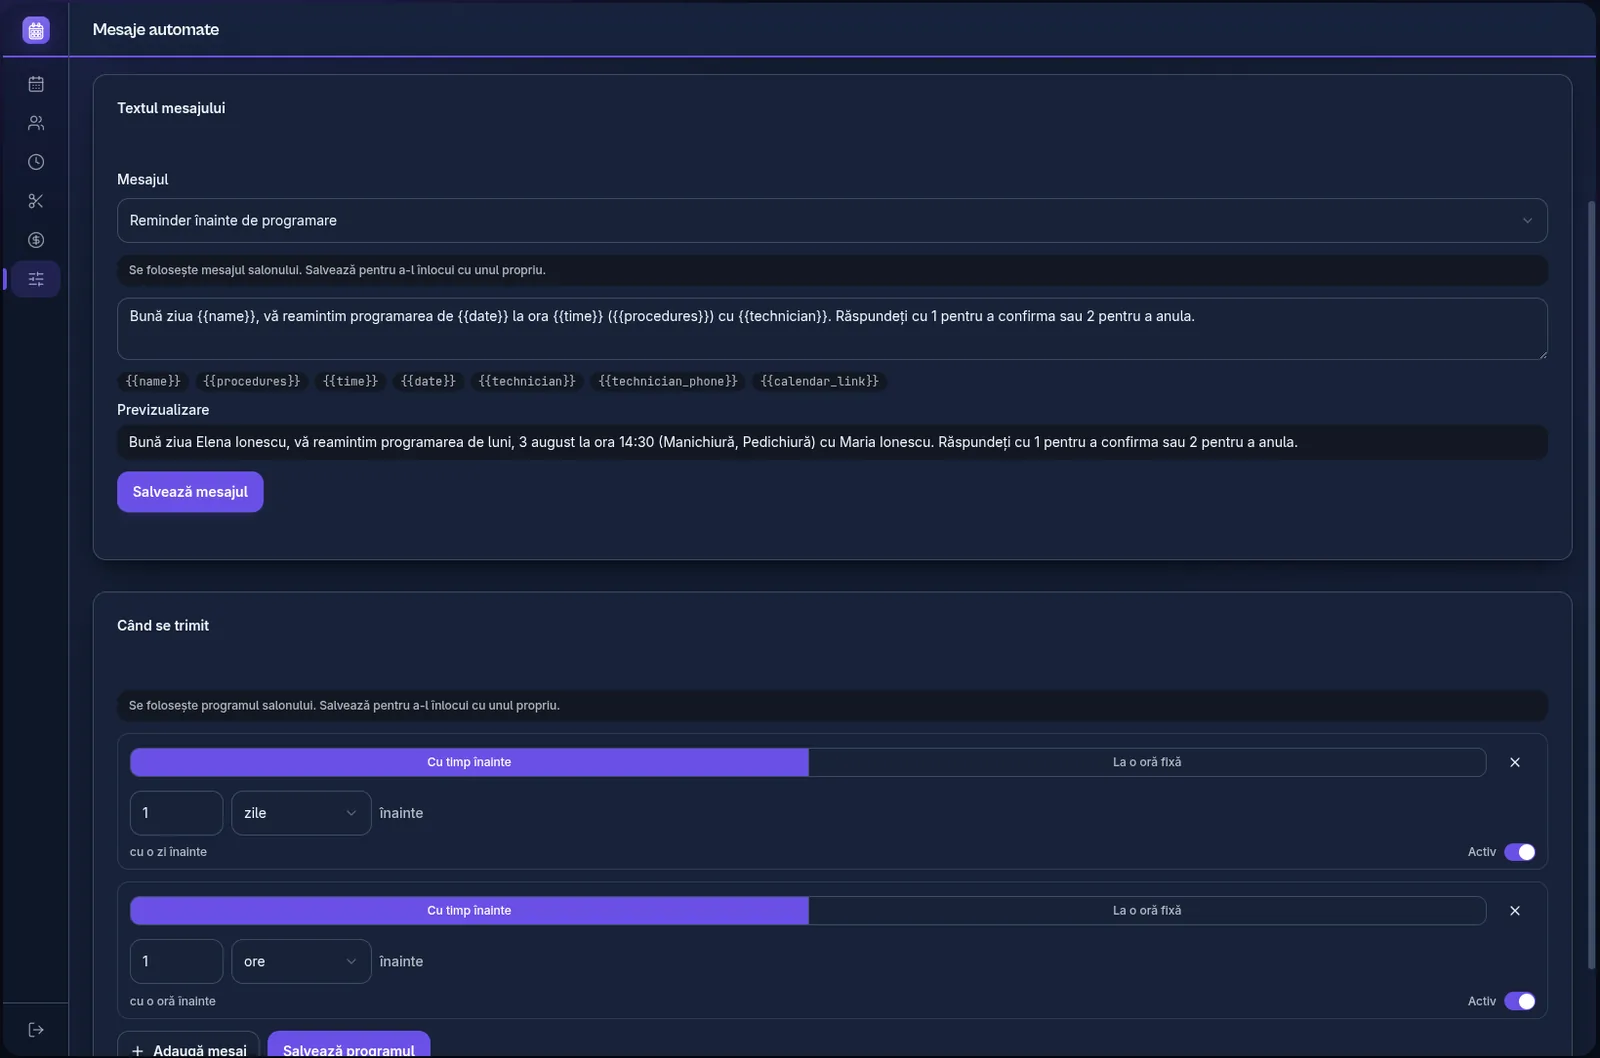Click the 'Când se trimit' heading
Image resolution: width=1600 pixels, height=1058 pixels.
pyautogui.click(x=163, y=625)
